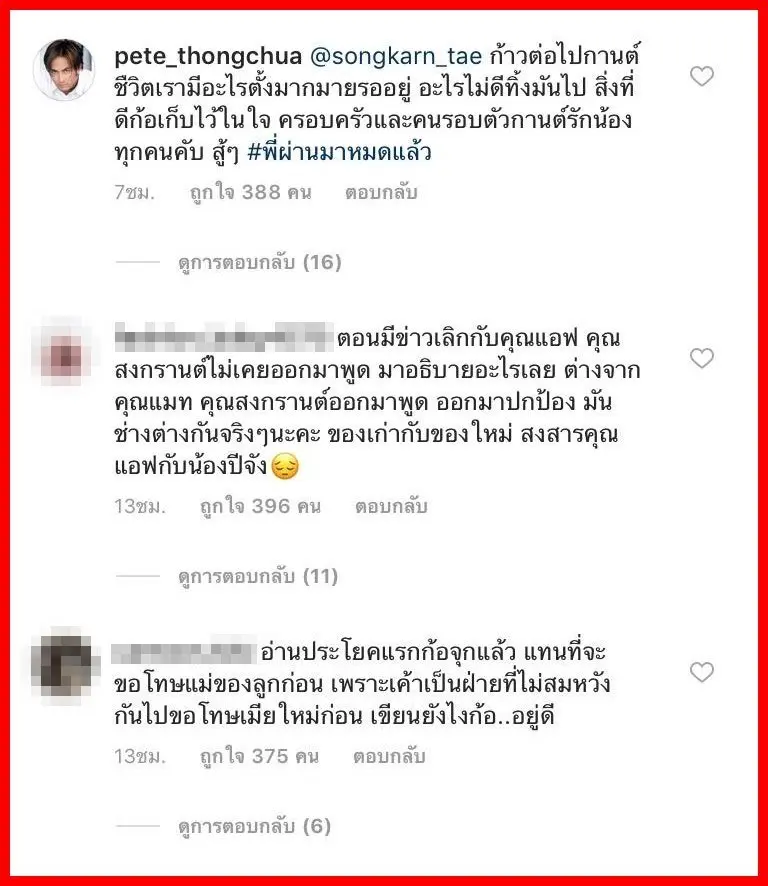Screen dimensions: 768x886
Task: Like the comment about คุณแอฟ with heart
Action: [702, 358]
